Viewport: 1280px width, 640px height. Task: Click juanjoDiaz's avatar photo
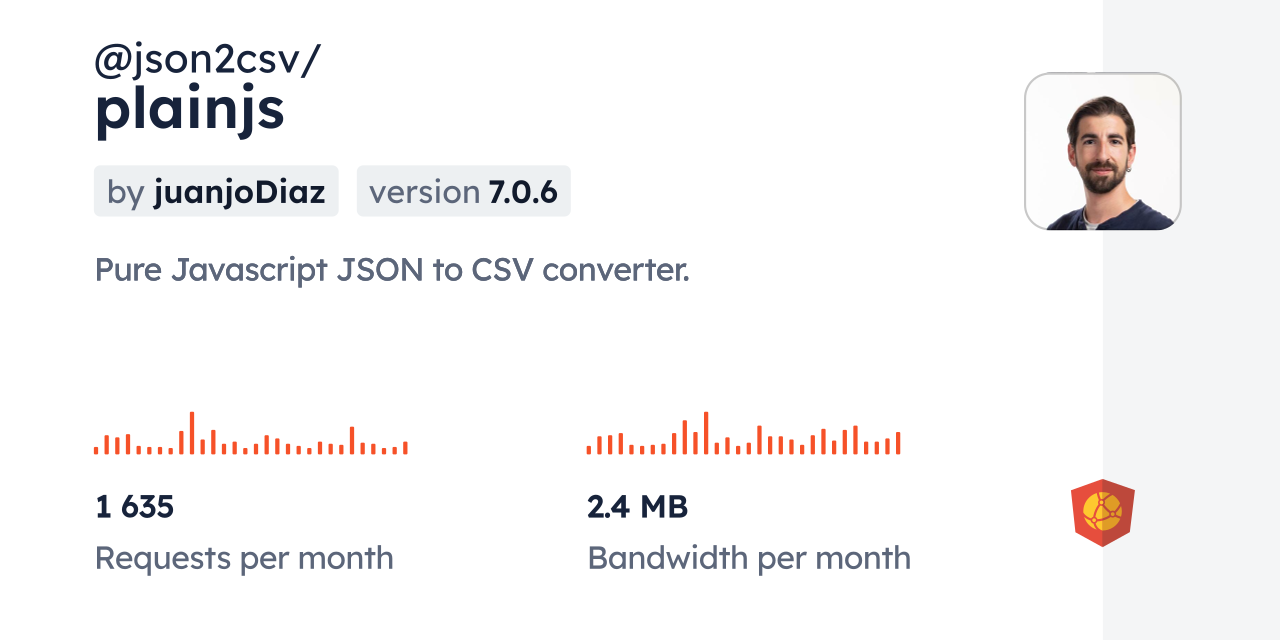click(1102, 151)
